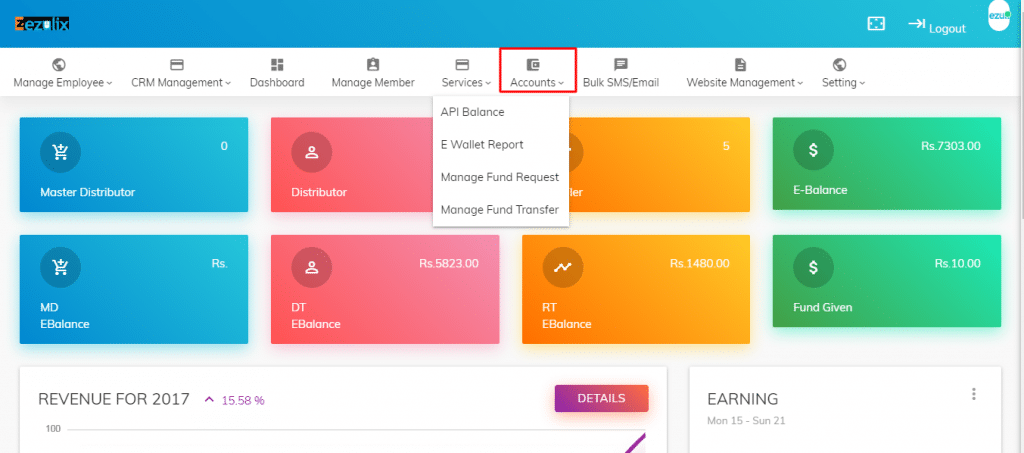This screenshot has height=453, width=1024.
Task: Click the Distributor person icon
Action: [x=311, y=152]
